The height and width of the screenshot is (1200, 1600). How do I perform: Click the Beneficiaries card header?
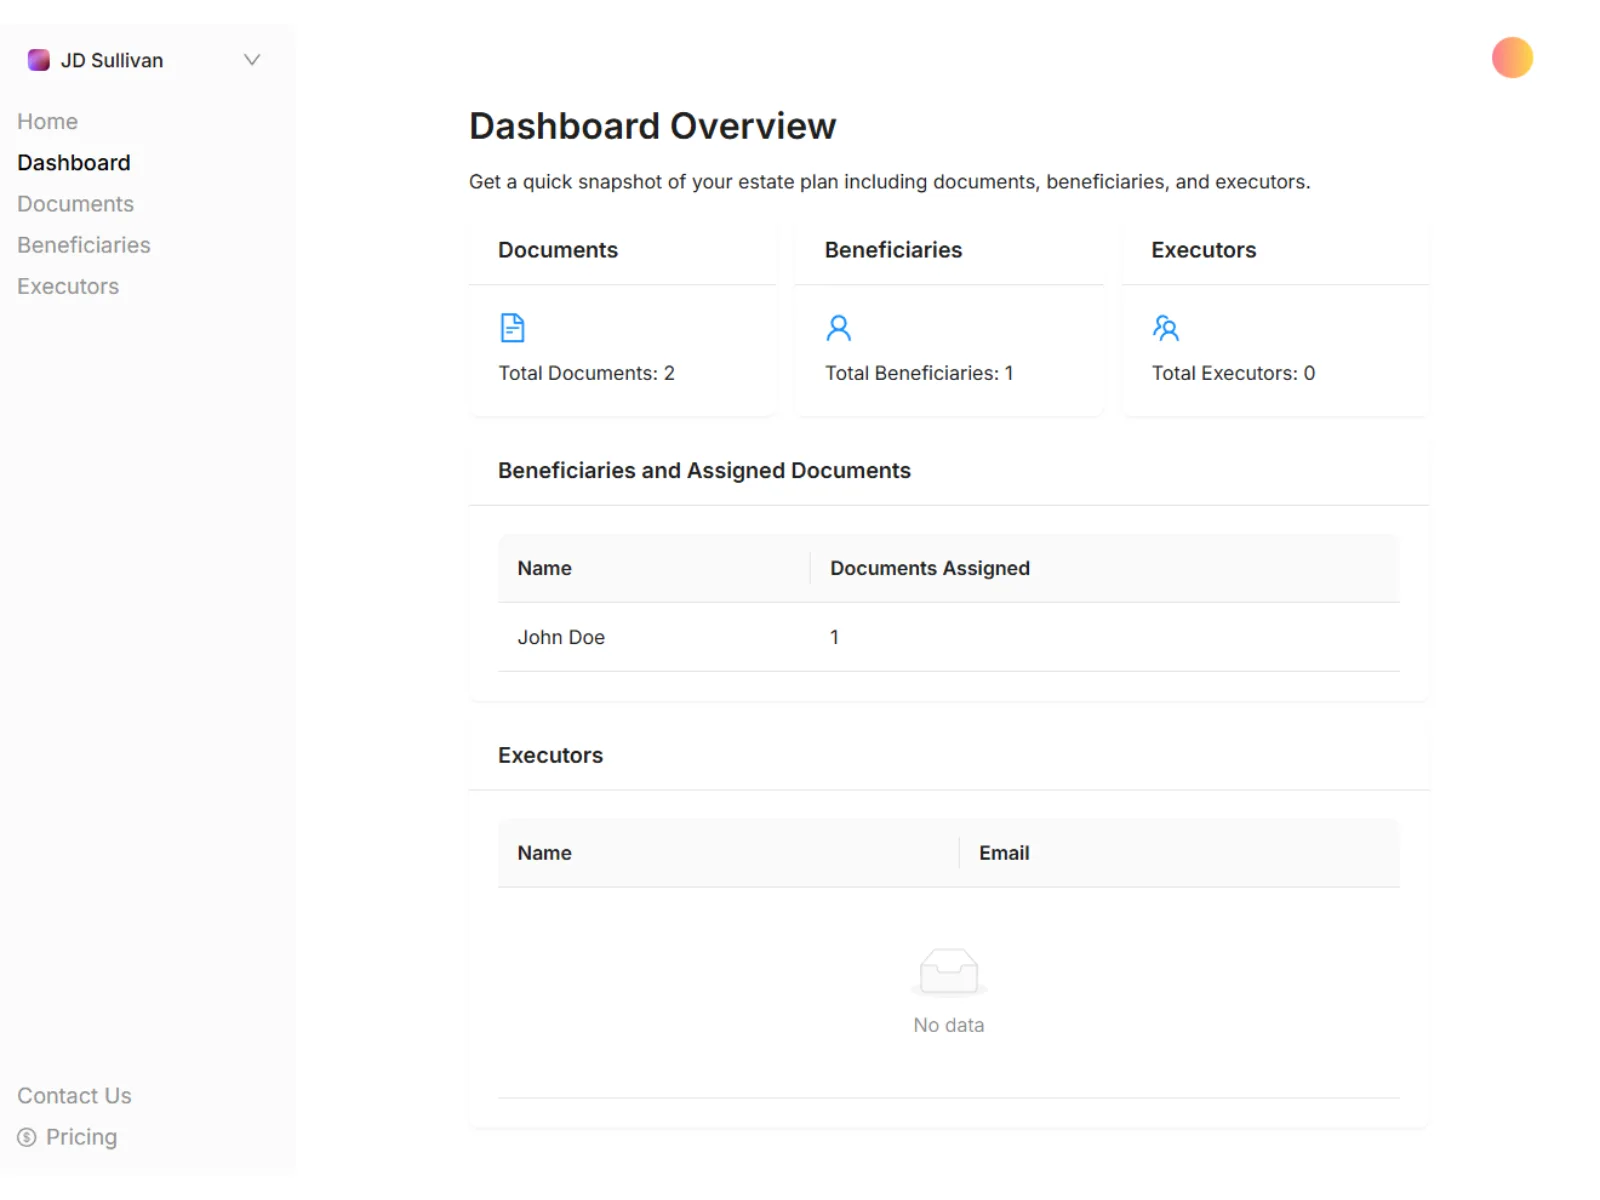point(893,250)
